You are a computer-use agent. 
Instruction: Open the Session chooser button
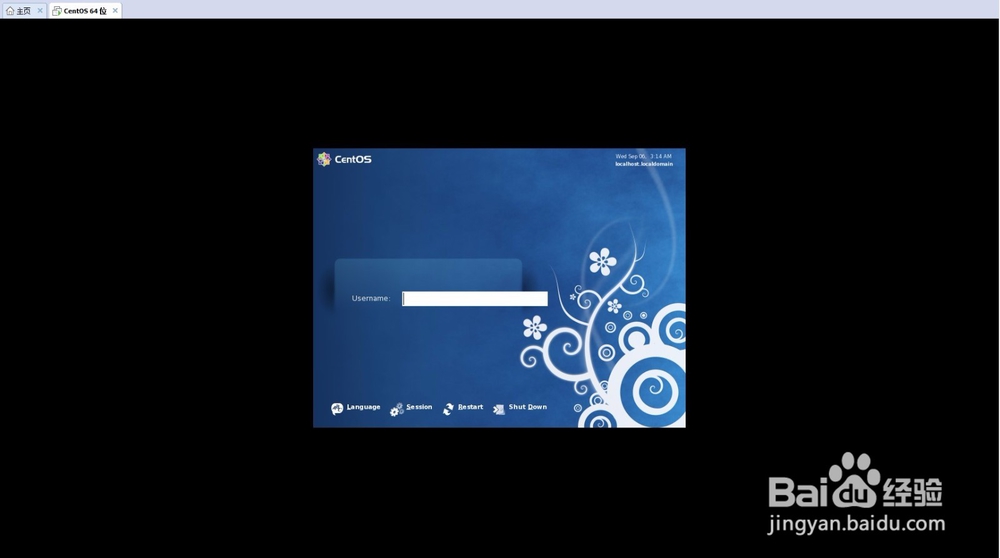click(411, 408)
